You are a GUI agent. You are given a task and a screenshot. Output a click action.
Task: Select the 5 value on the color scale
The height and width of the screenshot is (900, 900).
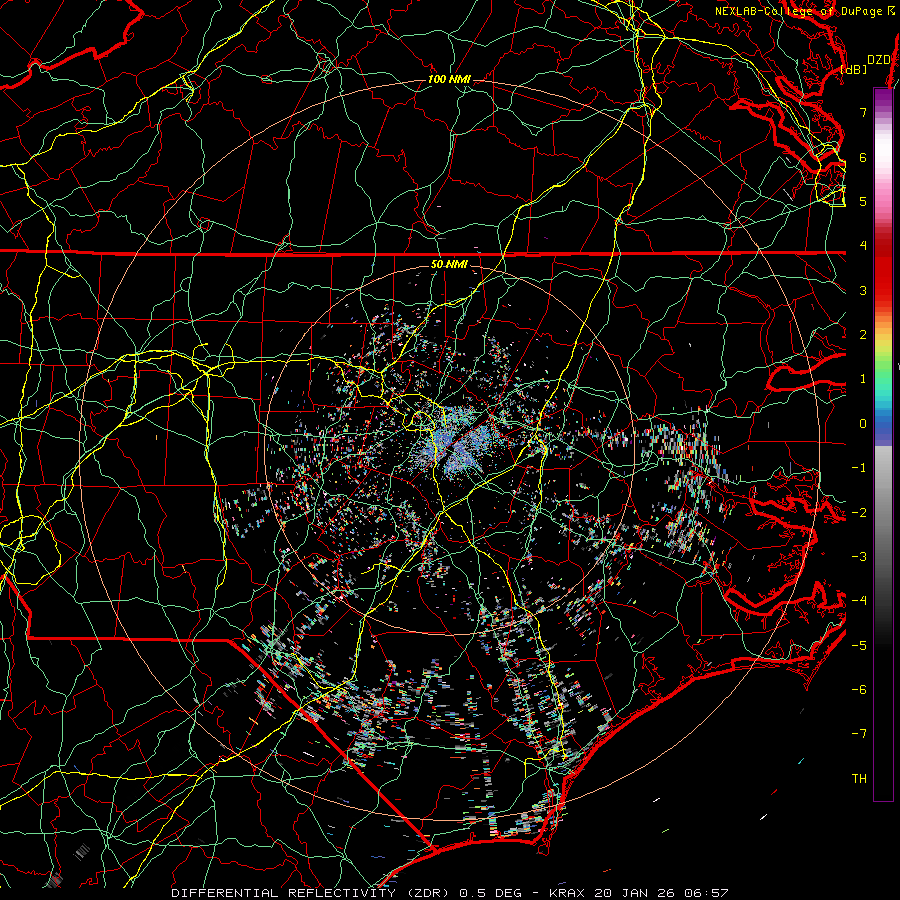coord(863,201)
